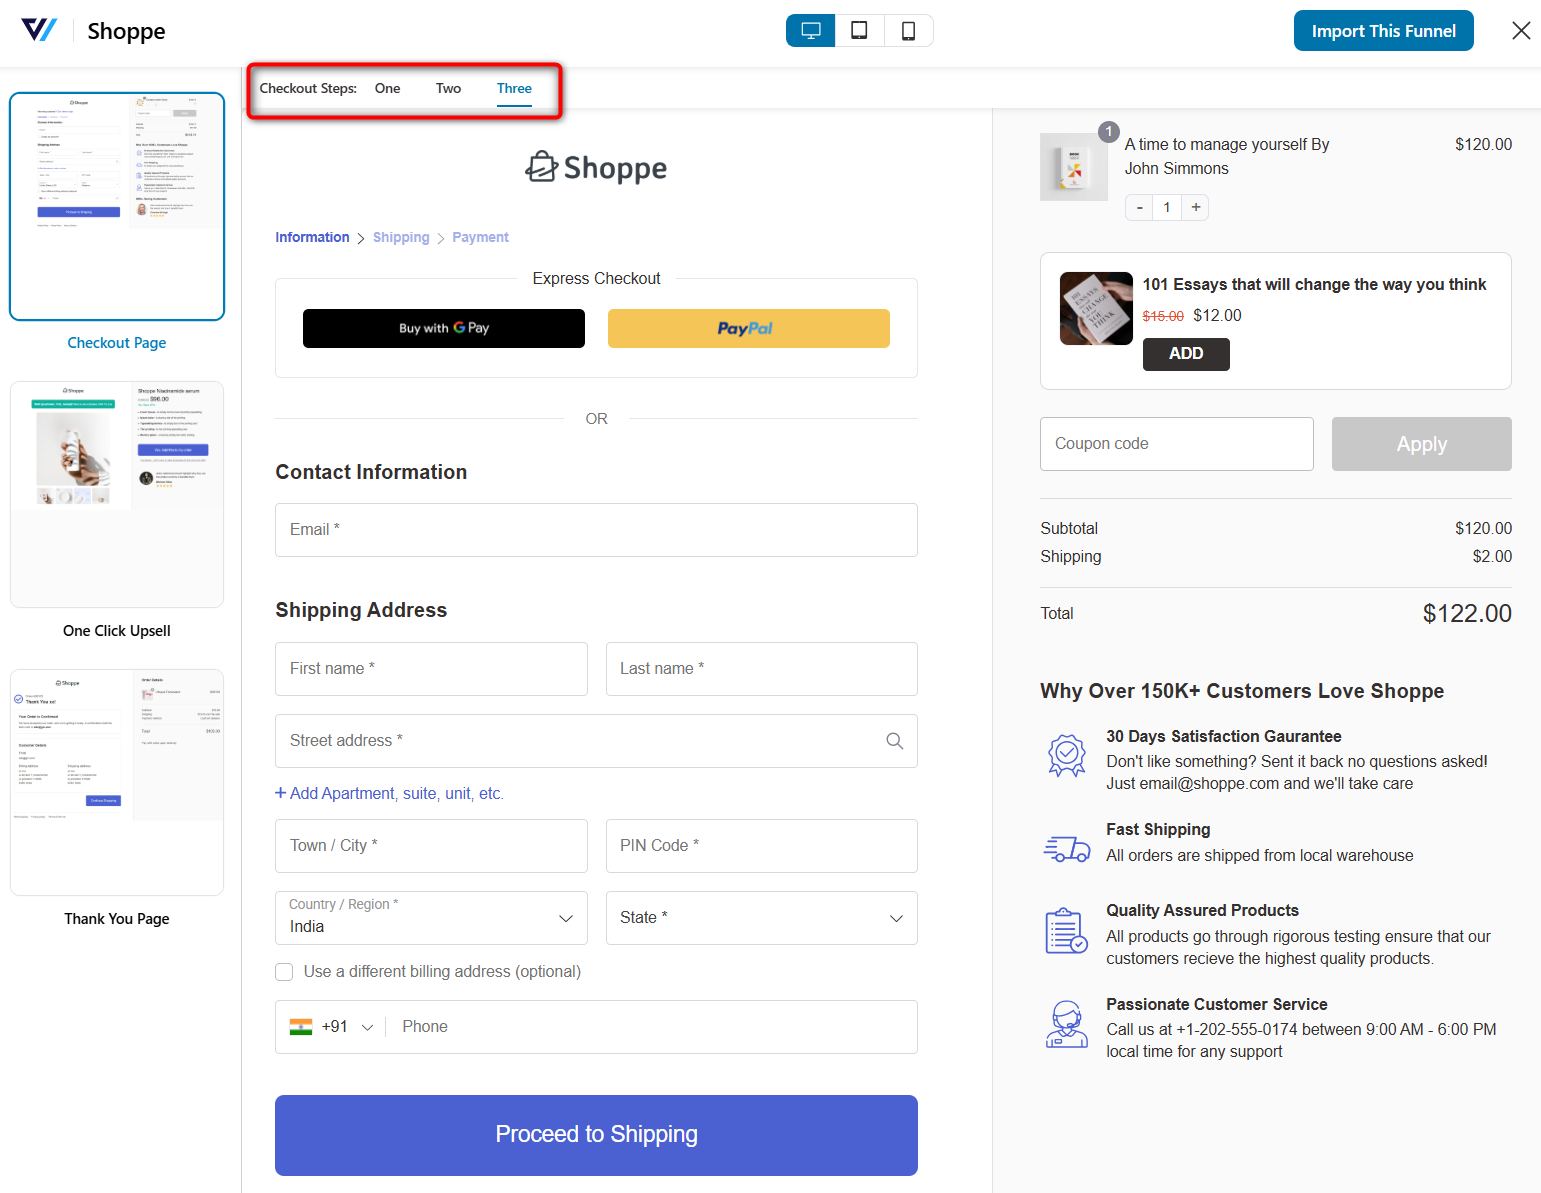The width and height of the screenshot is (1541, 1193).
Task: Focus the Email input field
Action: pos(596,530)
